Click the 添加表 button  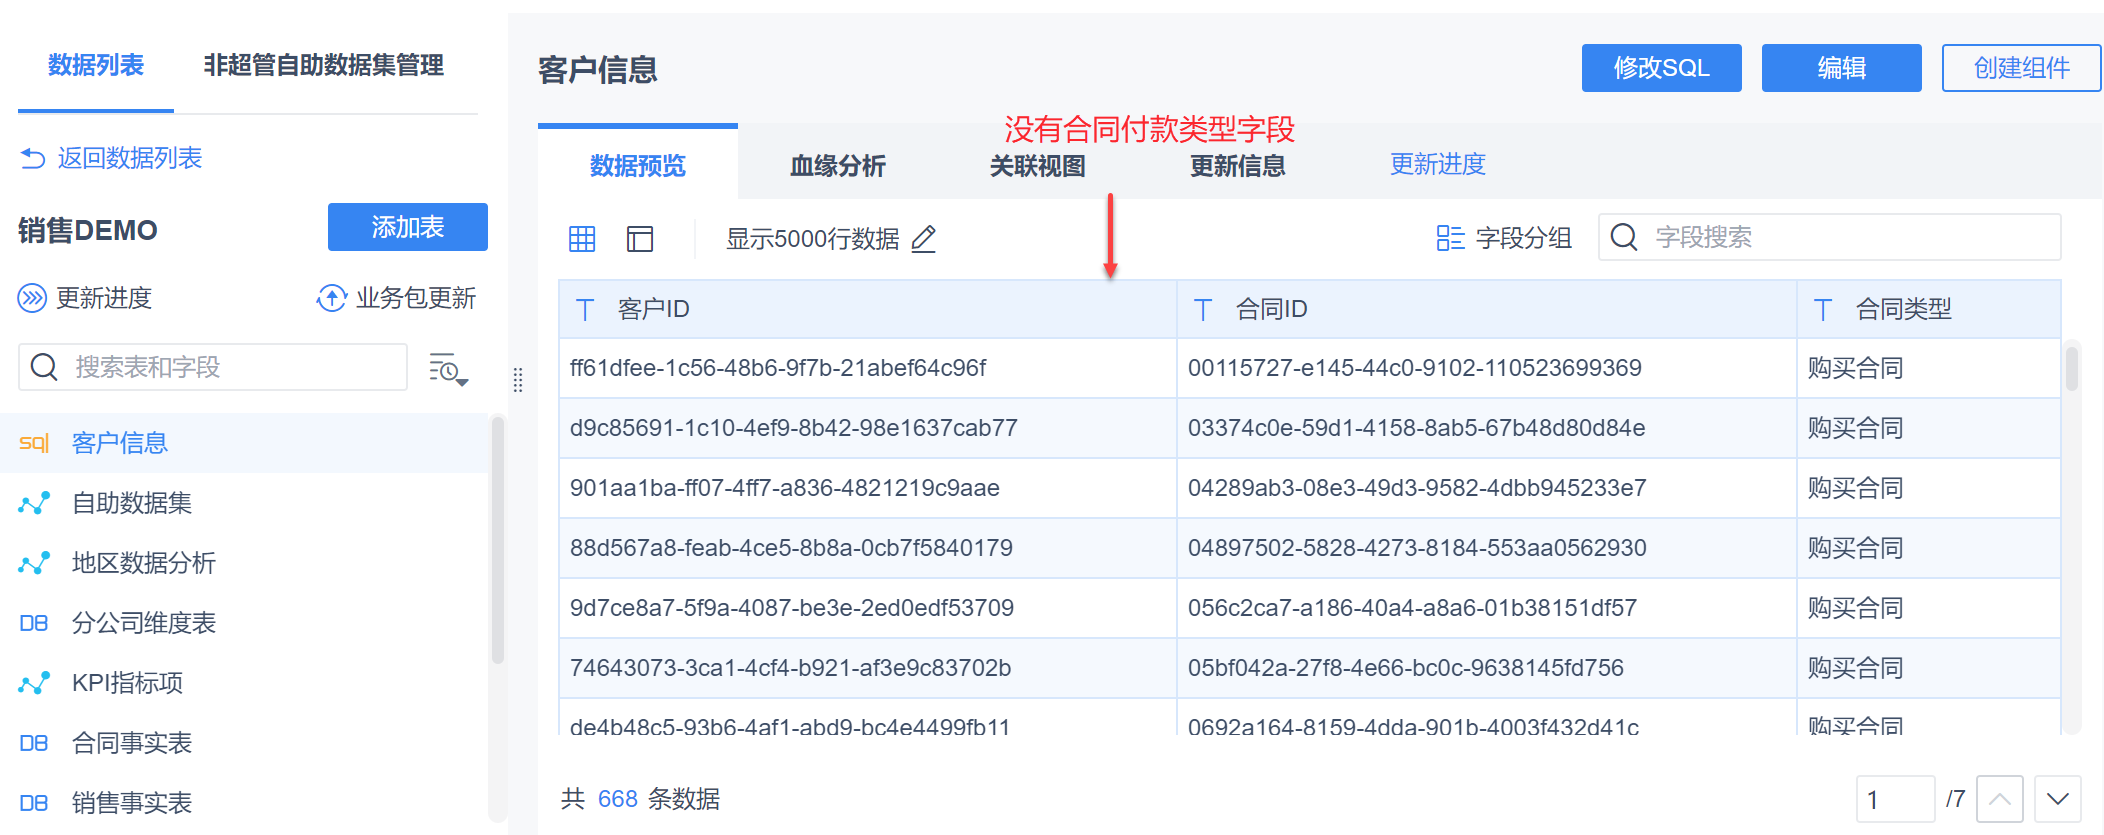click(x=407, y=227)
